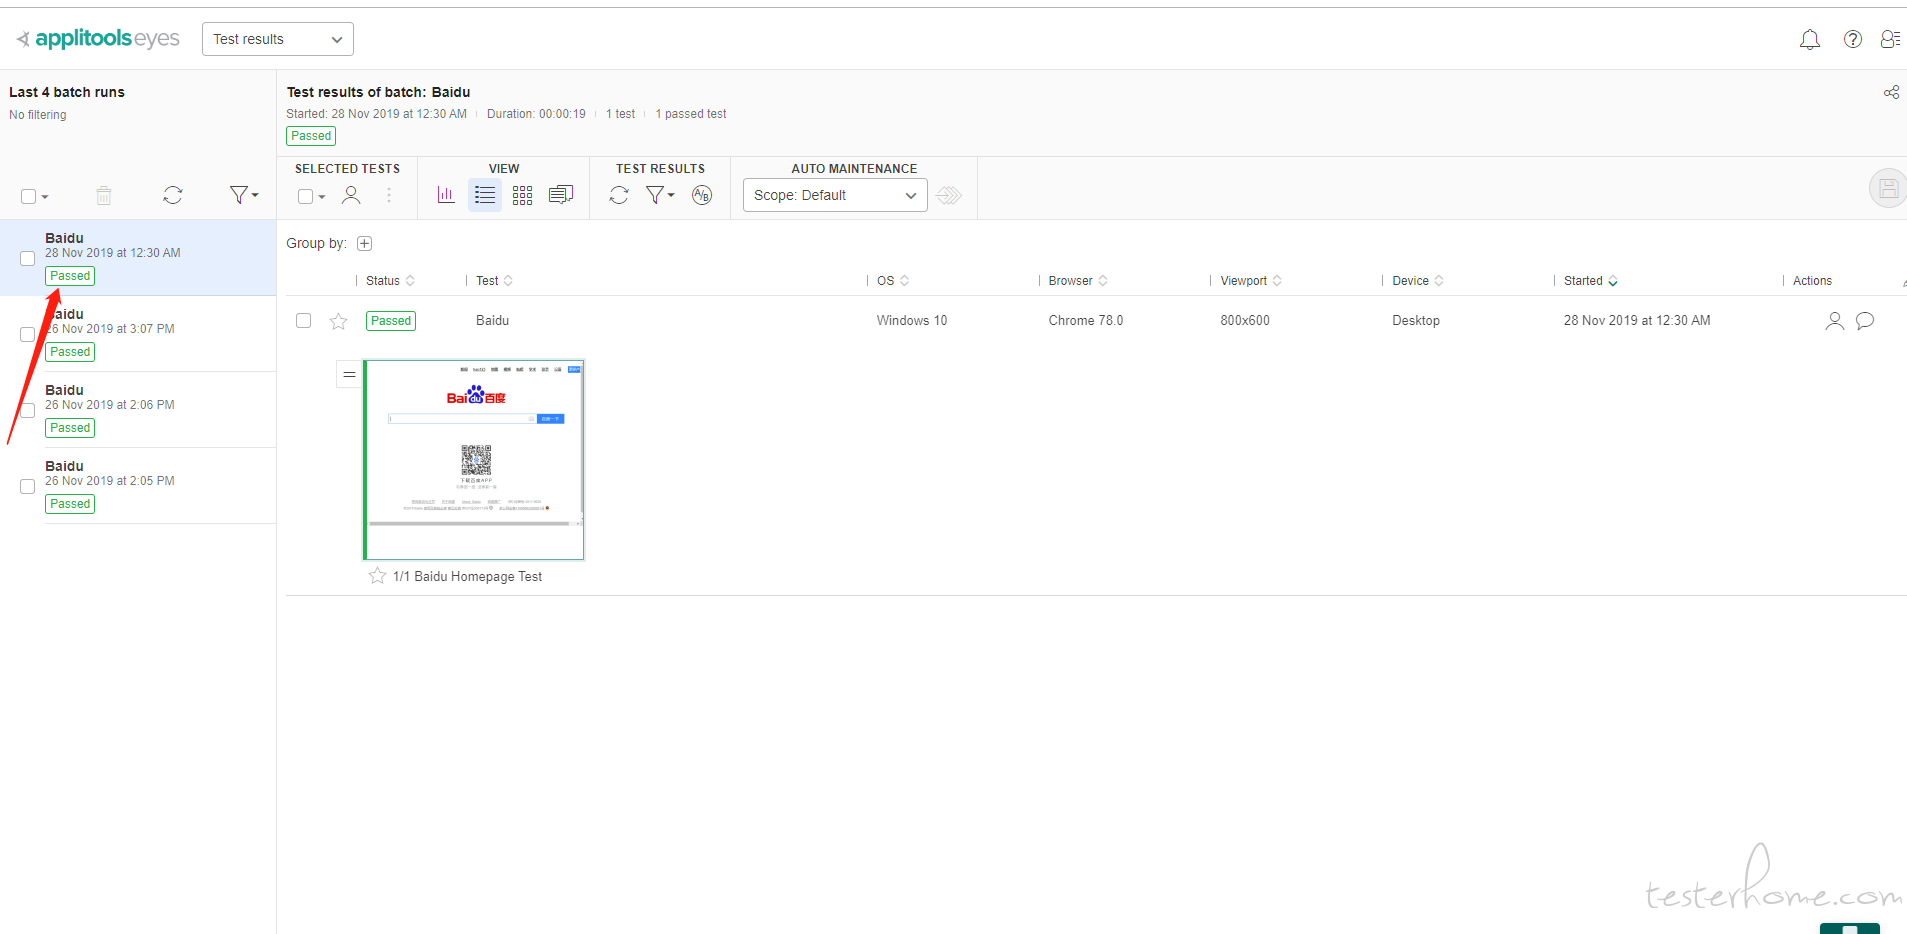This screenshot has height=934, width=1907.
Task: Toggle the select-all batches checkbox
Action: [x=28, y=196]
